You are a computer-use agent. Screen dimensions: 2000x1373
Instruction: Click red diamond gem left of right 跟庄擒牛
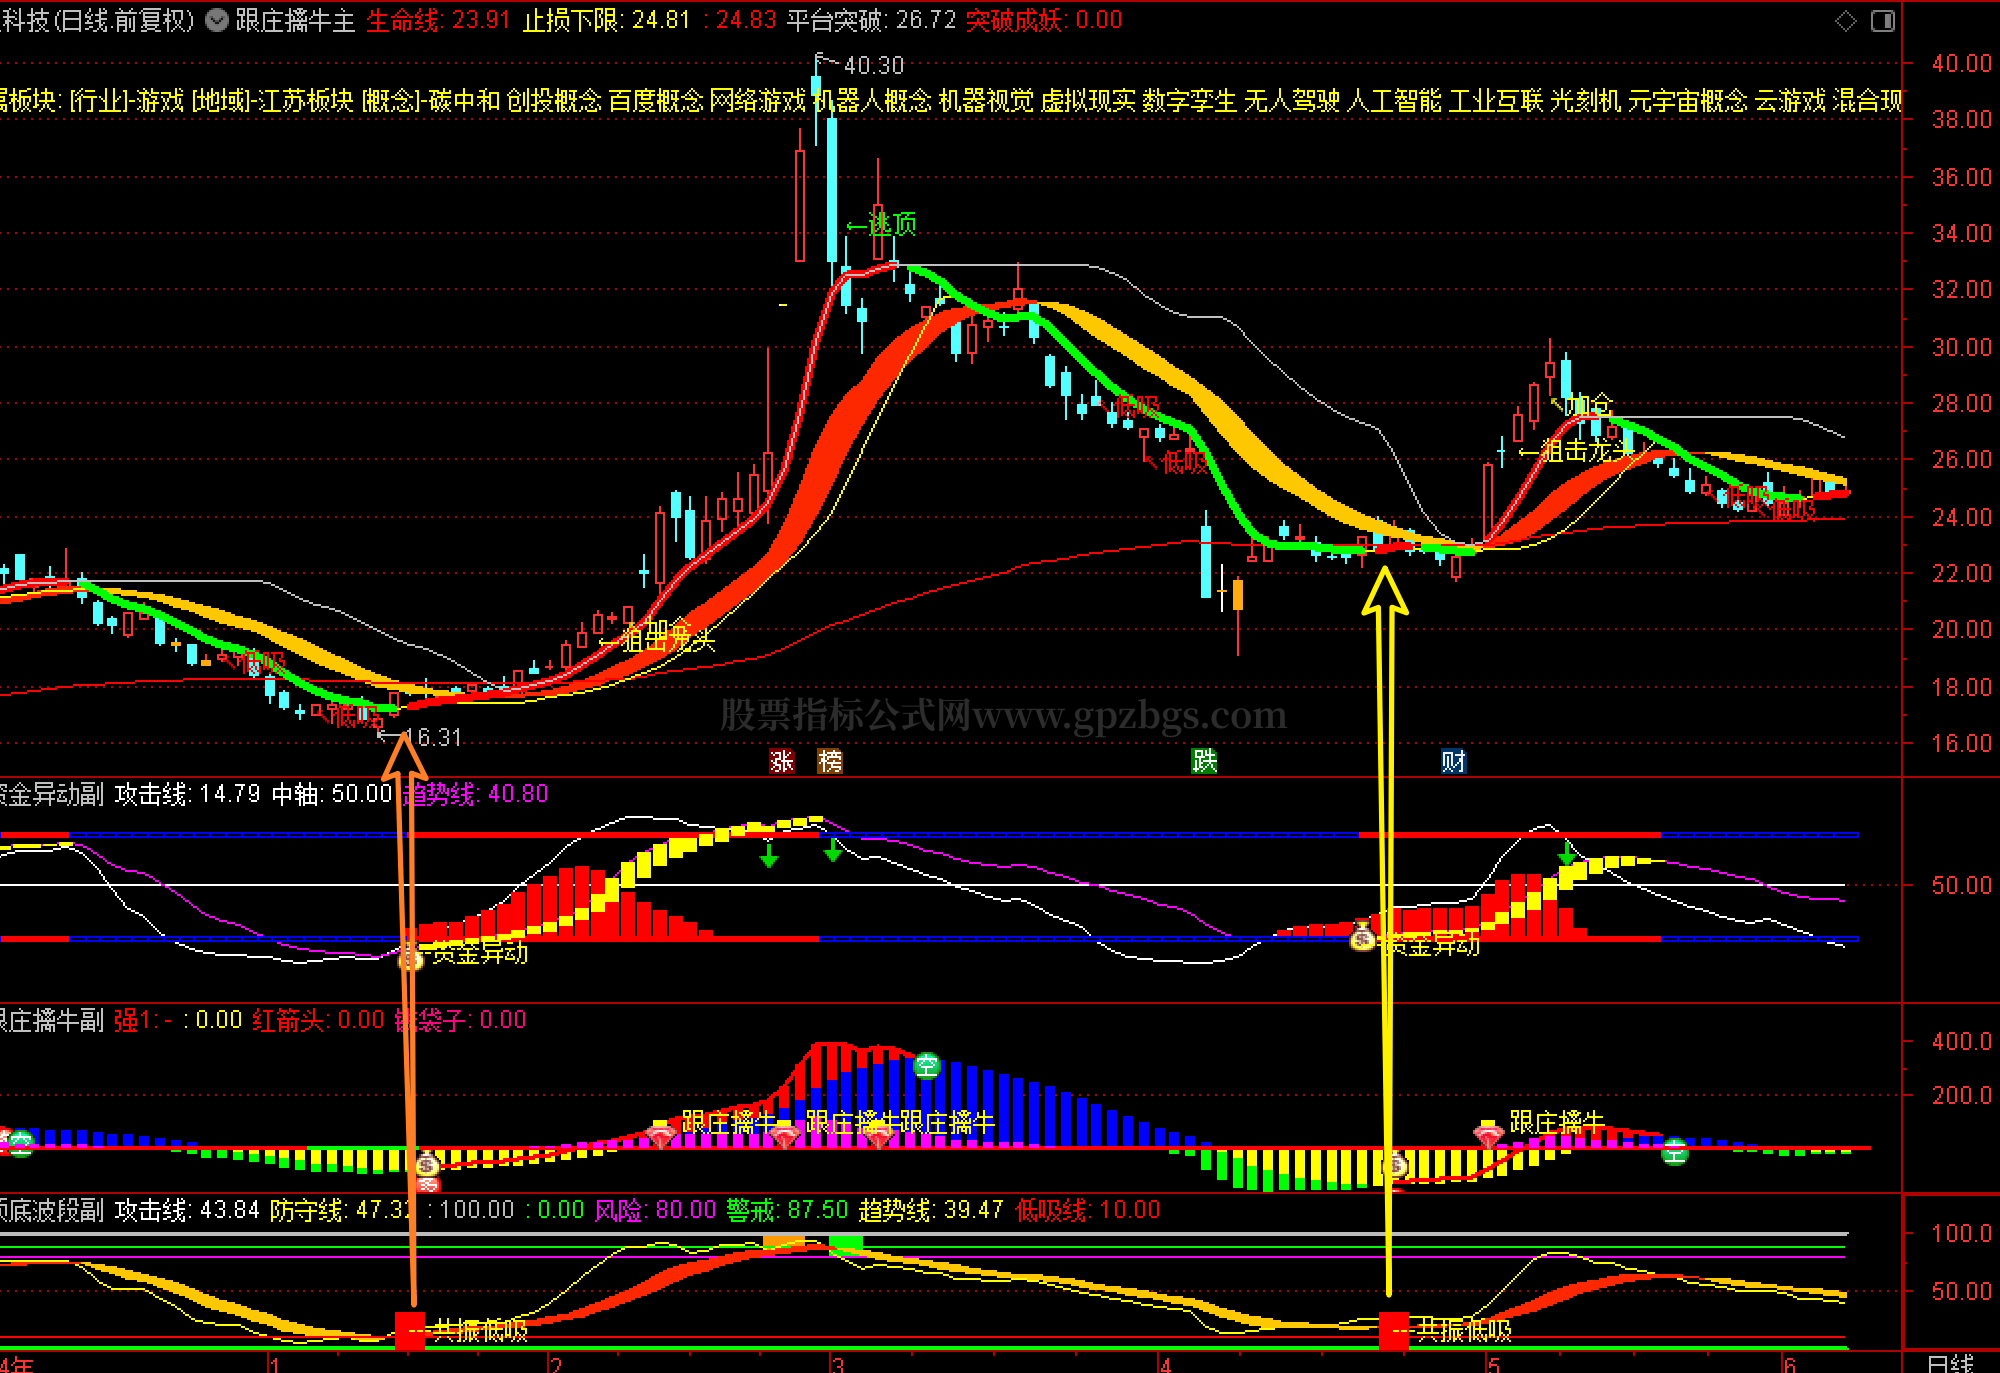click(1488, 1136)
